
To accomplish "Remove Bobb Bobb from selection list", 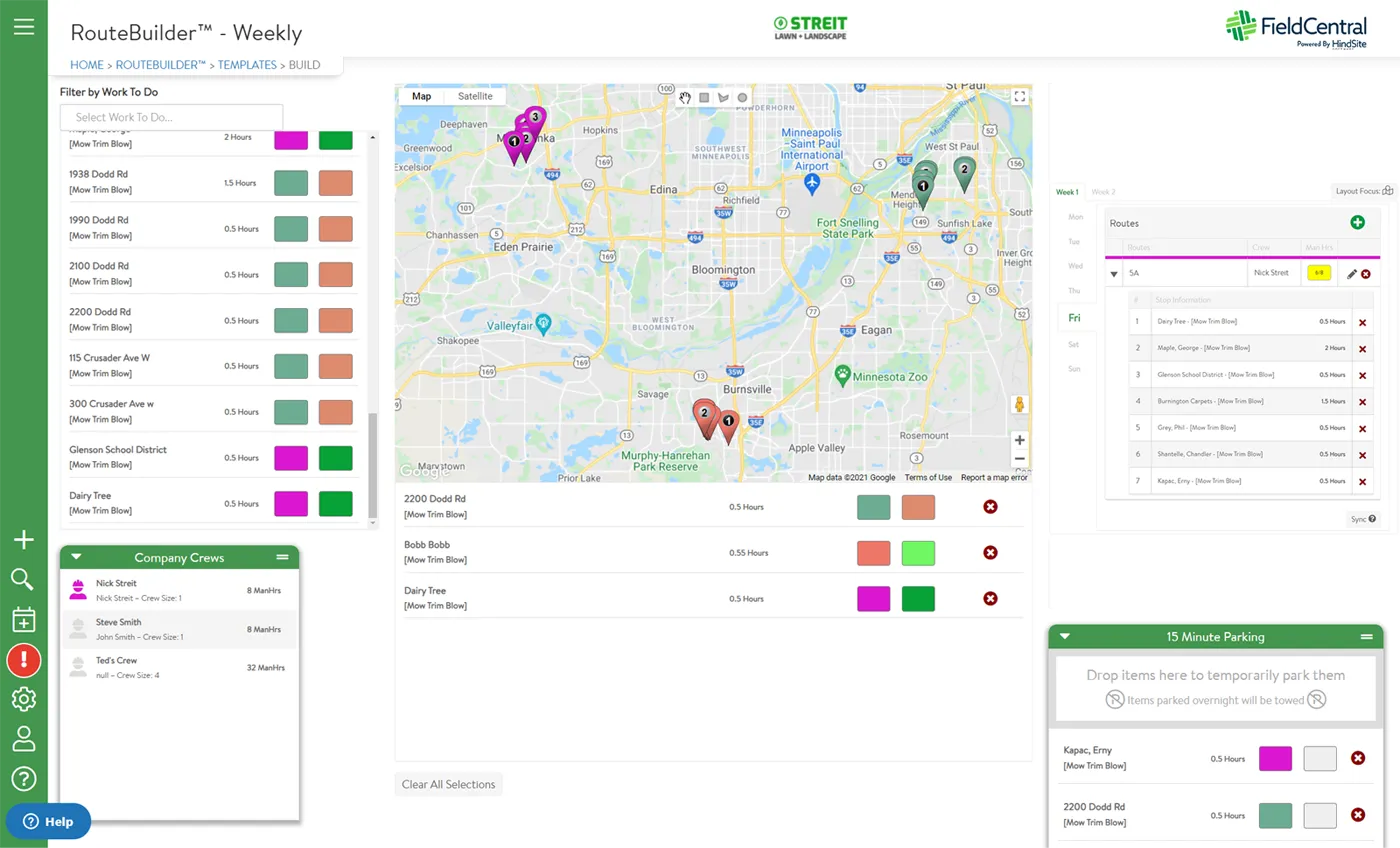I will pyautogui.click(x=990, y=552).
